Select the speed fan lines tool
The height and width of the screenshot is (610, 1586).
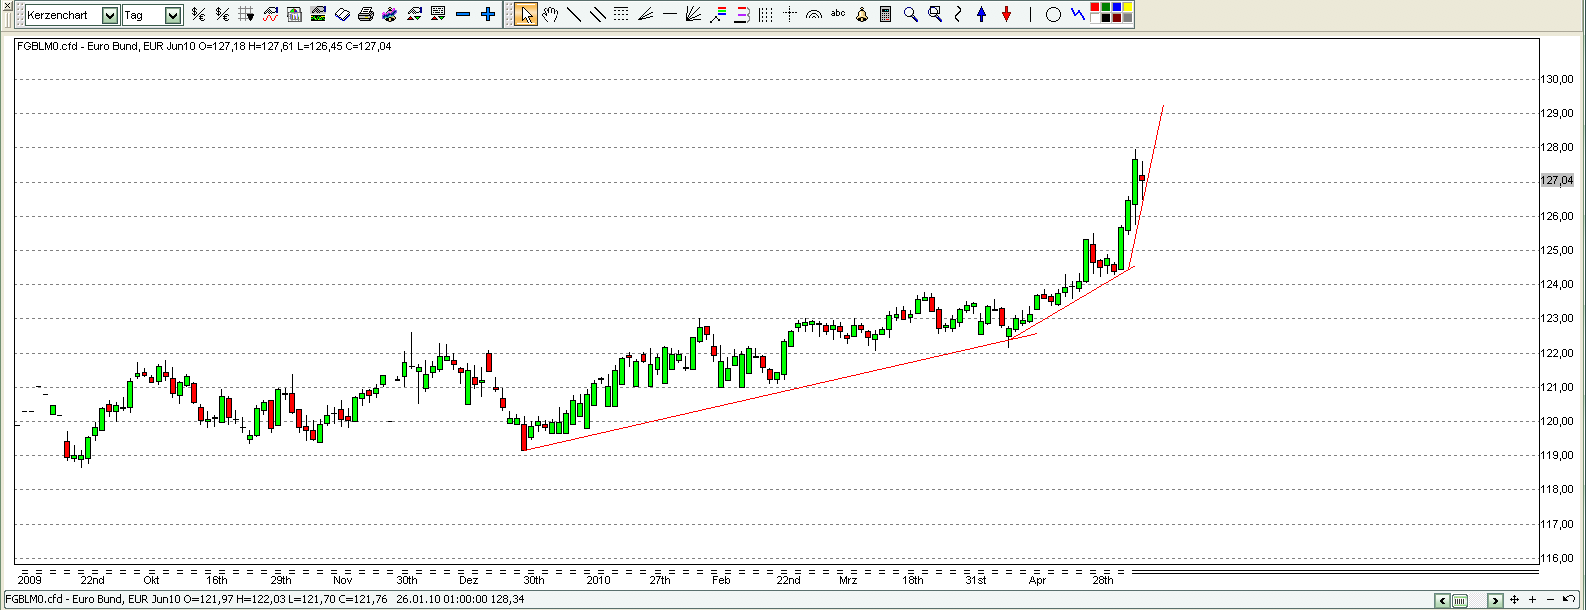(645, 14)
